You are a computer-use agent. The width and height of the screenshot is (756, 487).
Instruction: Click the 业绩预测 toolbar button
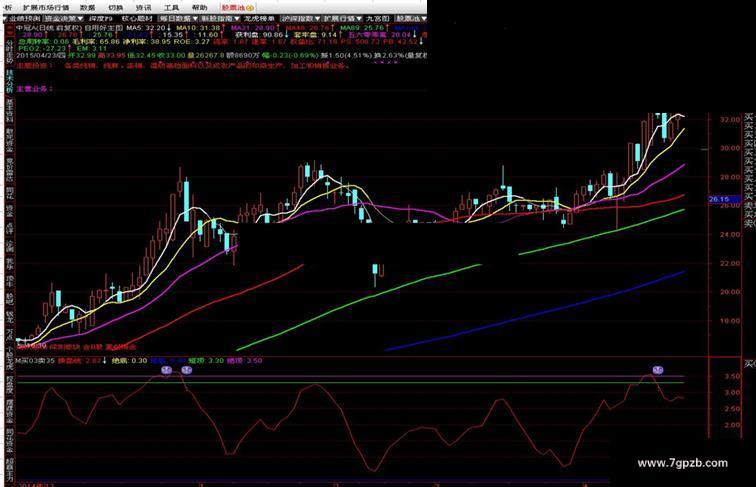click(23, 19)
